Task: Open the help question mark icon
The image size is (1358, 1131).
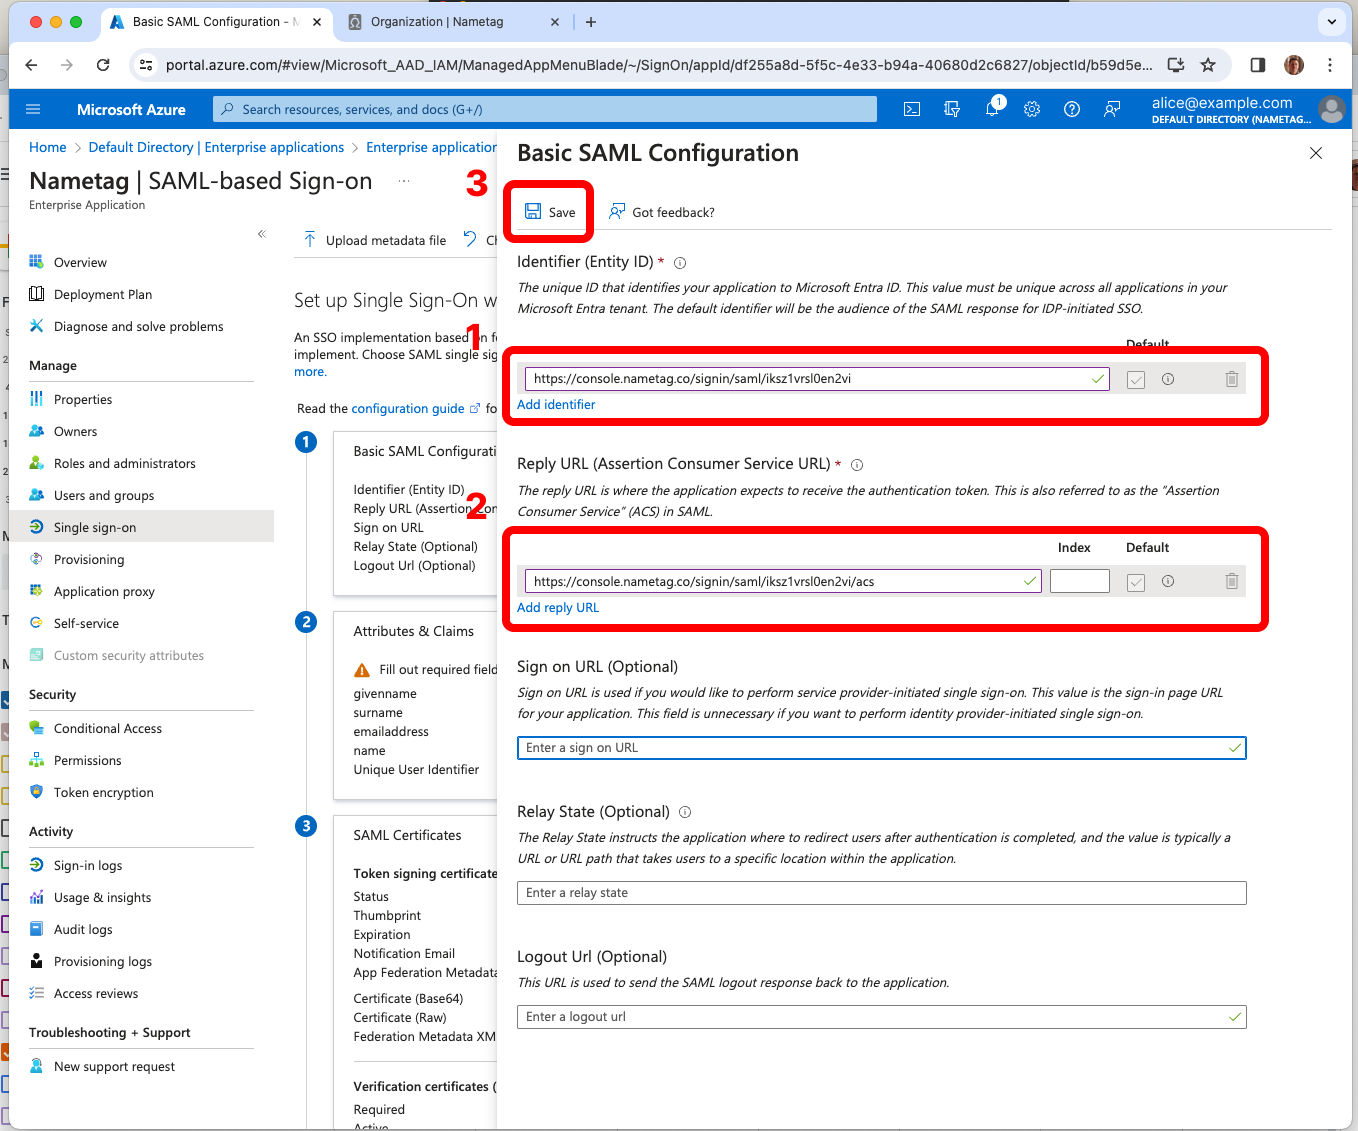Action: coord(1072,109)
